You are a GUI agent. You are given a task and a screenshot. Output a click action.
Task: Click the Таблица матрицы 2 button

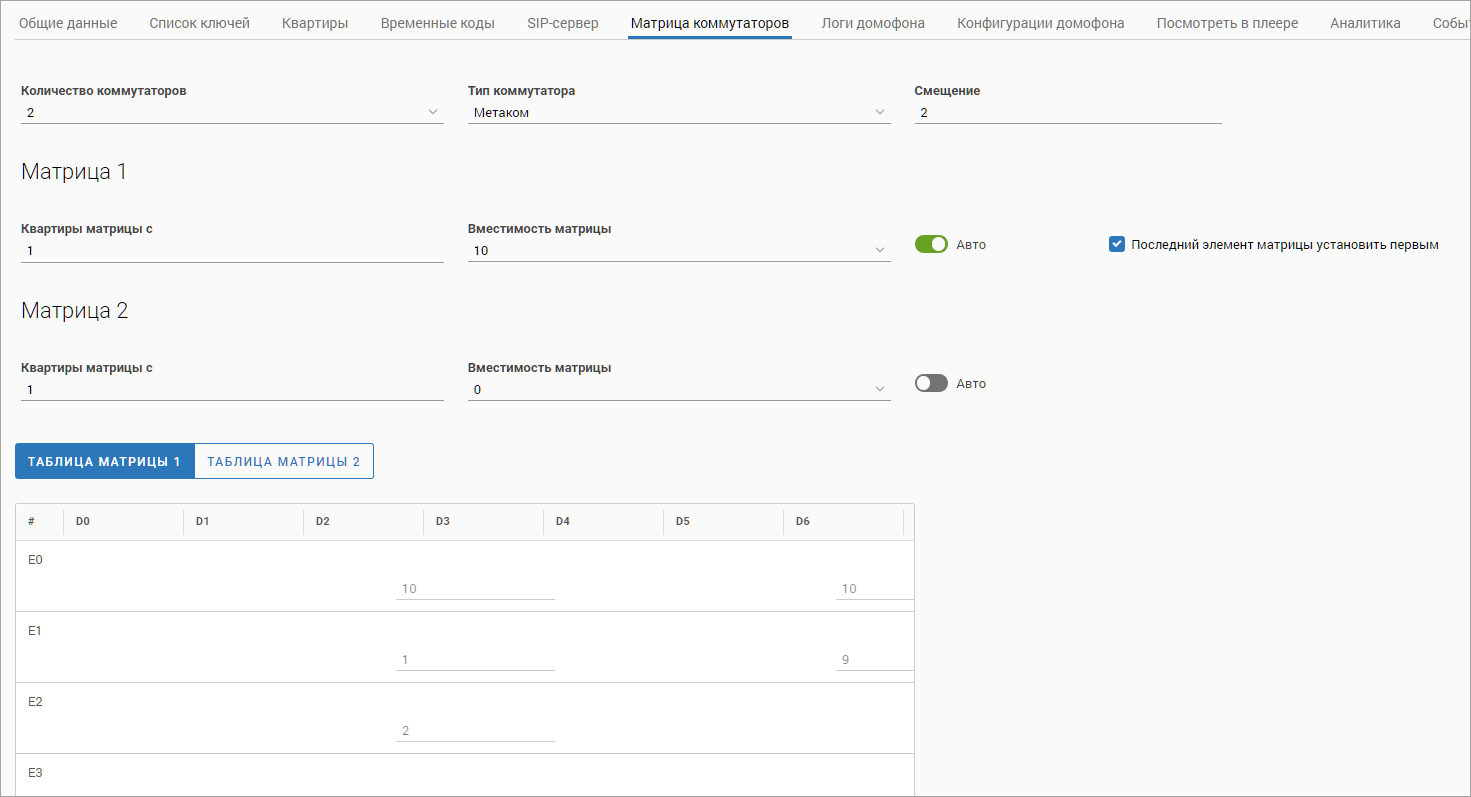pyautogui.click(x=283, y=462)
